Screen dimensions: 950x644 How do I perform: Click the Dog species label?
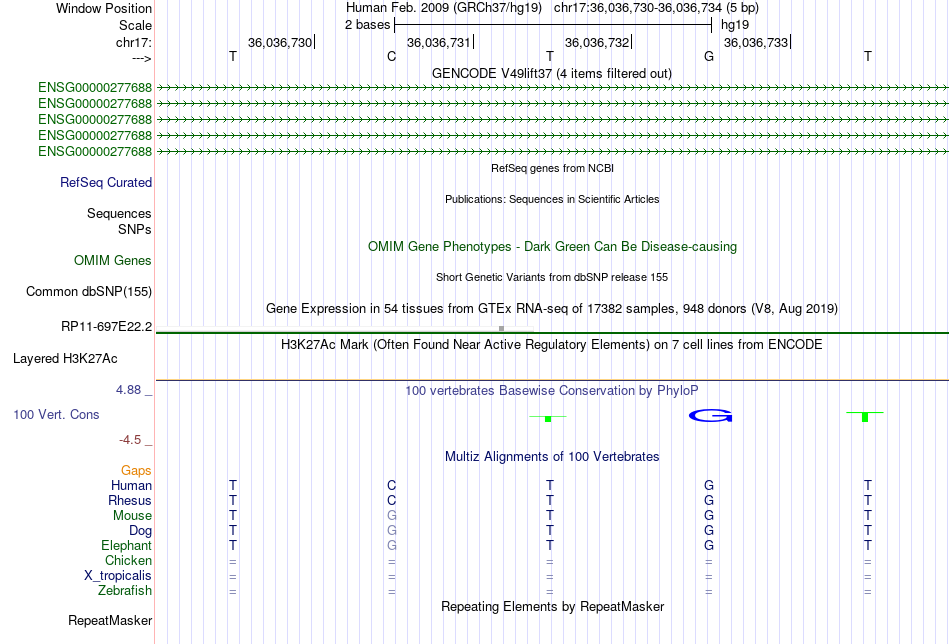(x=141, y=531)
